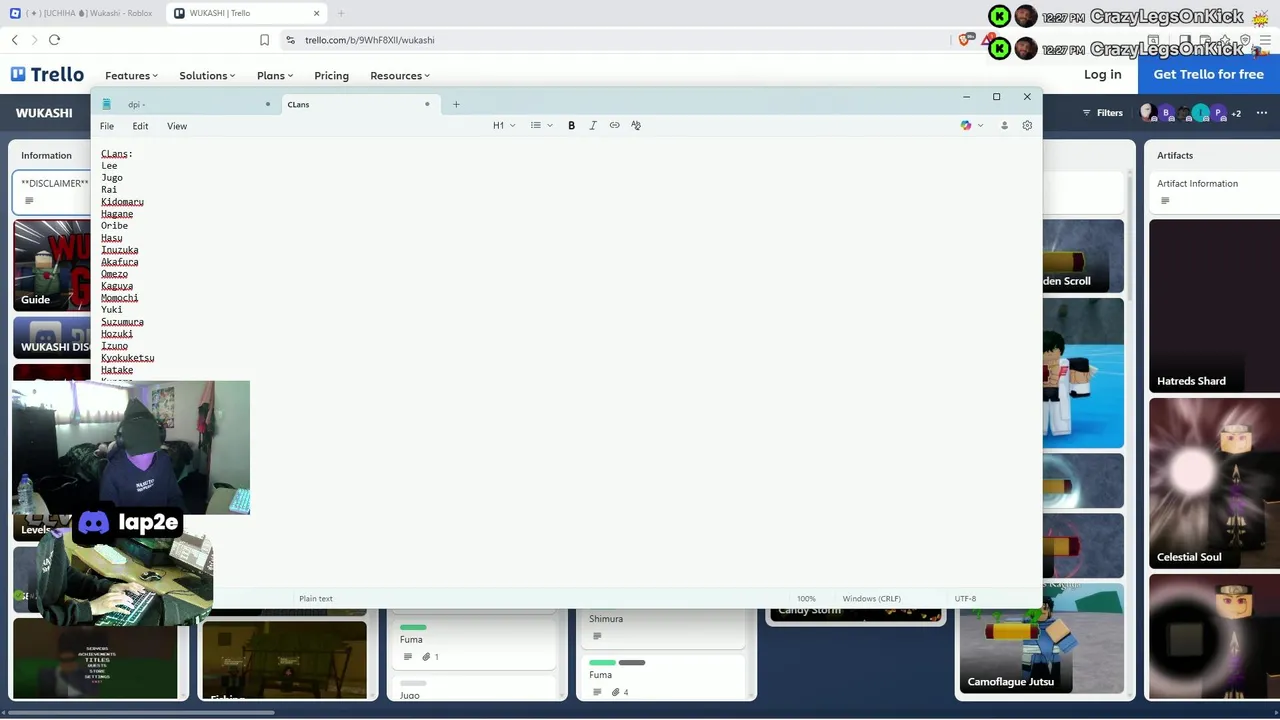
Task: Toggle bold formatting in Notepad
Action: click(571, 126)
